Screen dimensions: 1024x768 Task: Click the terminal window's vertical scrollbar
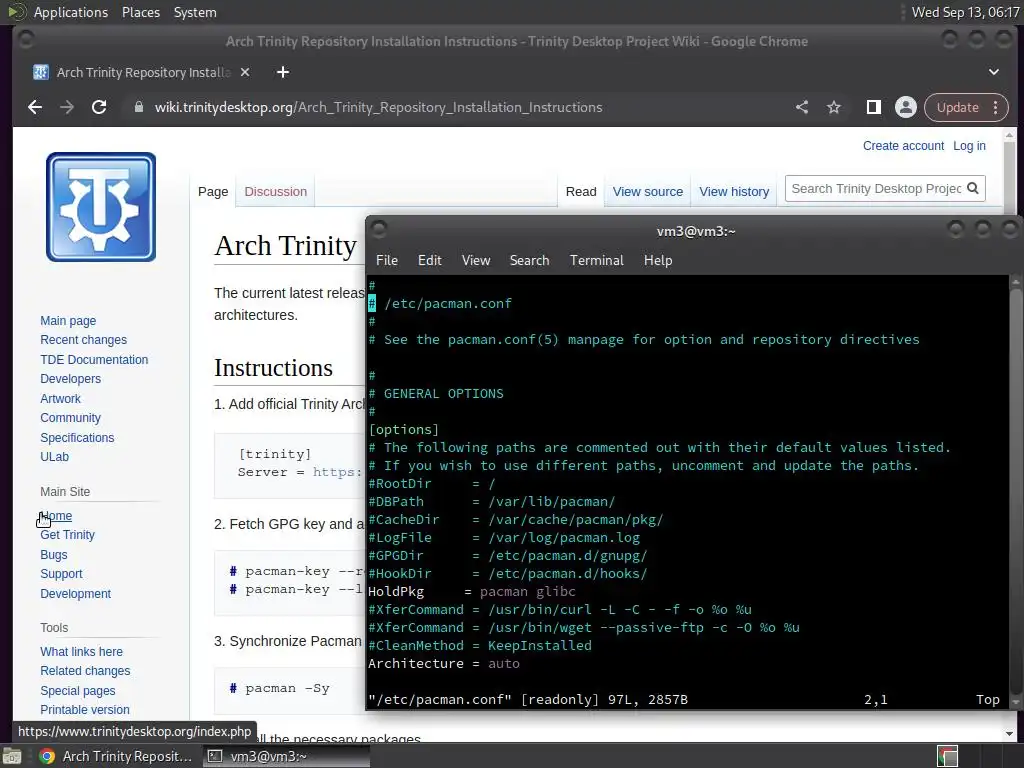pyautogui.click(x=1015, y=491)
